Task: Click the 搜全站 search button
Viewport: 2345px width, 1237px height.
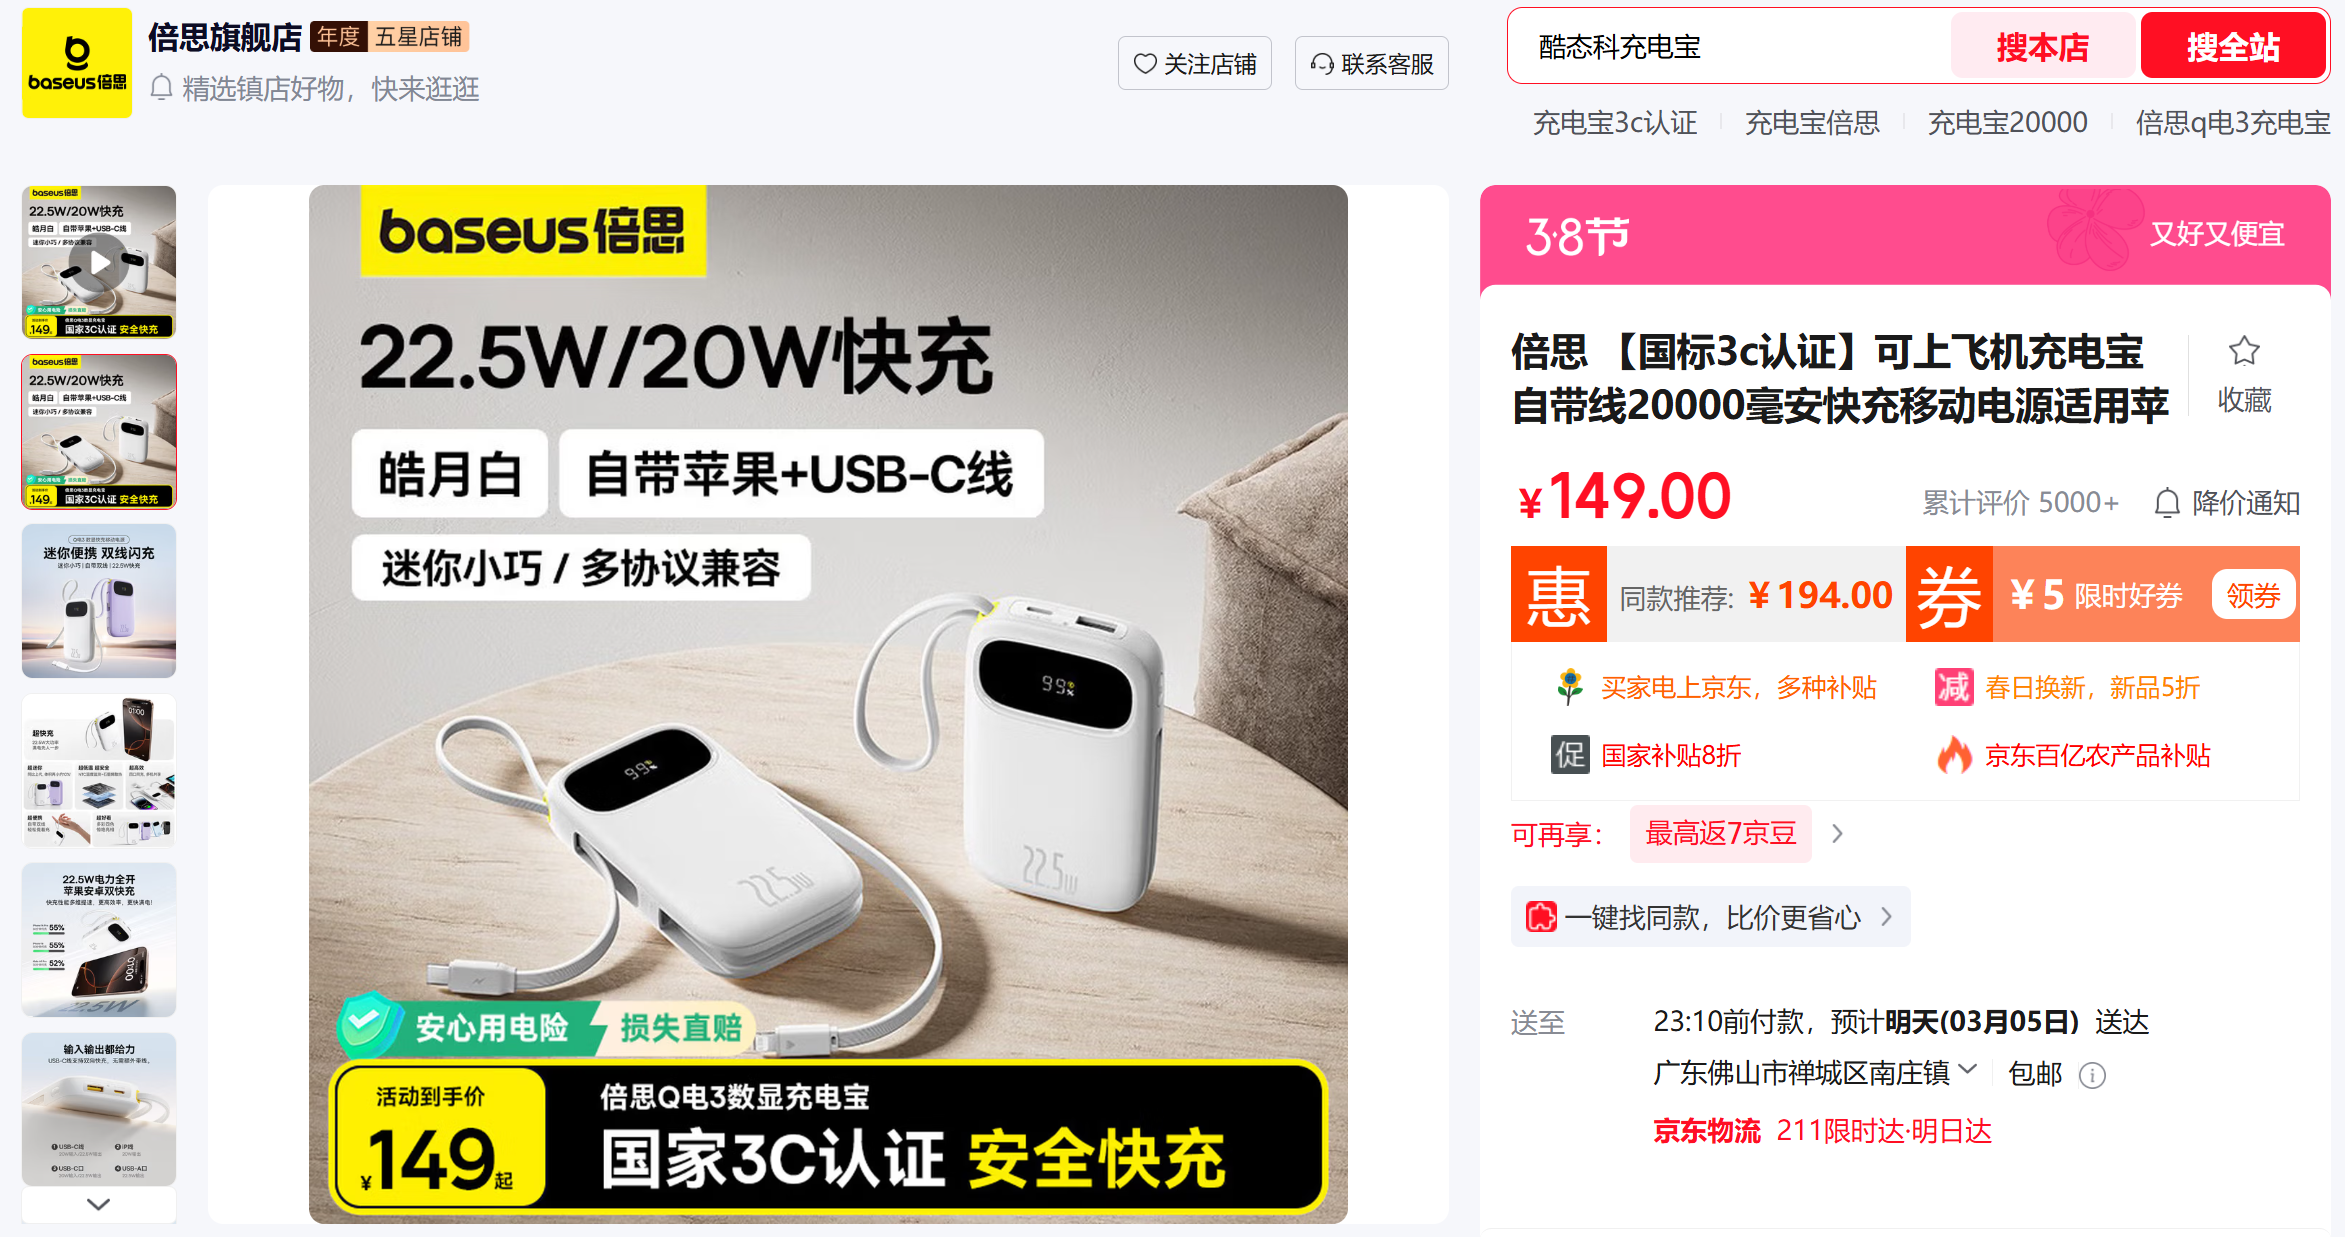Action: click(2233, 47)
